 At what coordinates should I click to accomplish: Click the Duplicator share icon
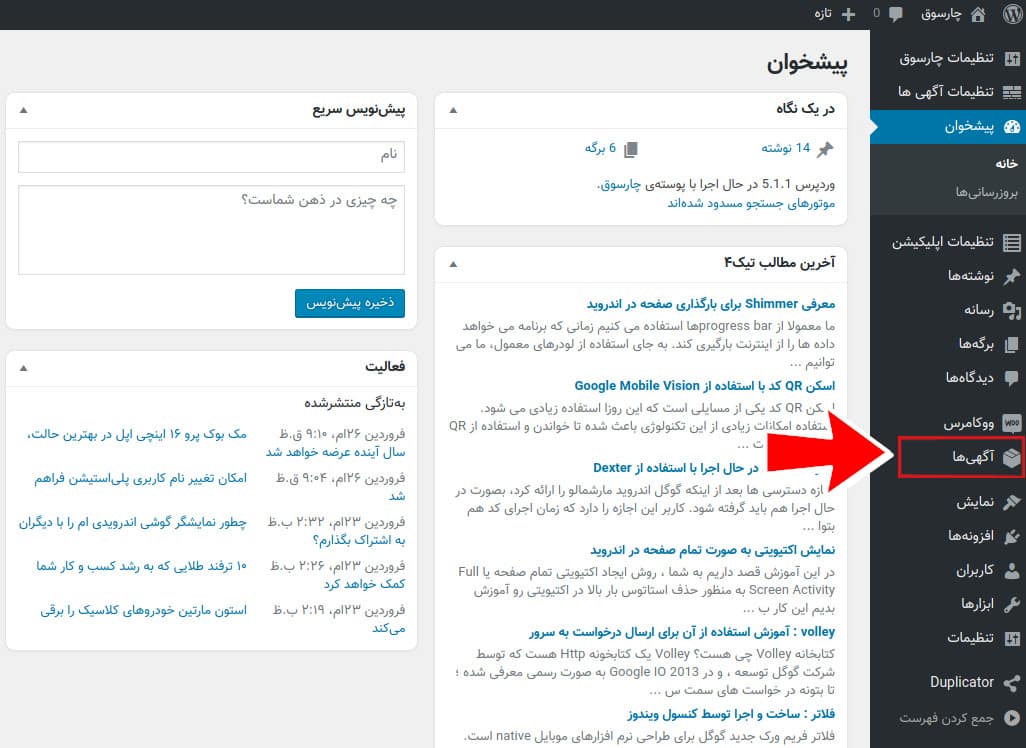click(1012, 683)
